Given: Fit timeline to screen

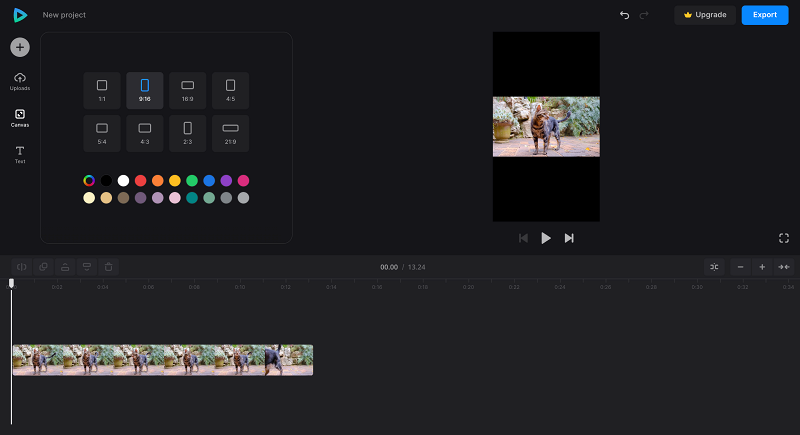Looking at the screenshot, I should click(784, 267).
